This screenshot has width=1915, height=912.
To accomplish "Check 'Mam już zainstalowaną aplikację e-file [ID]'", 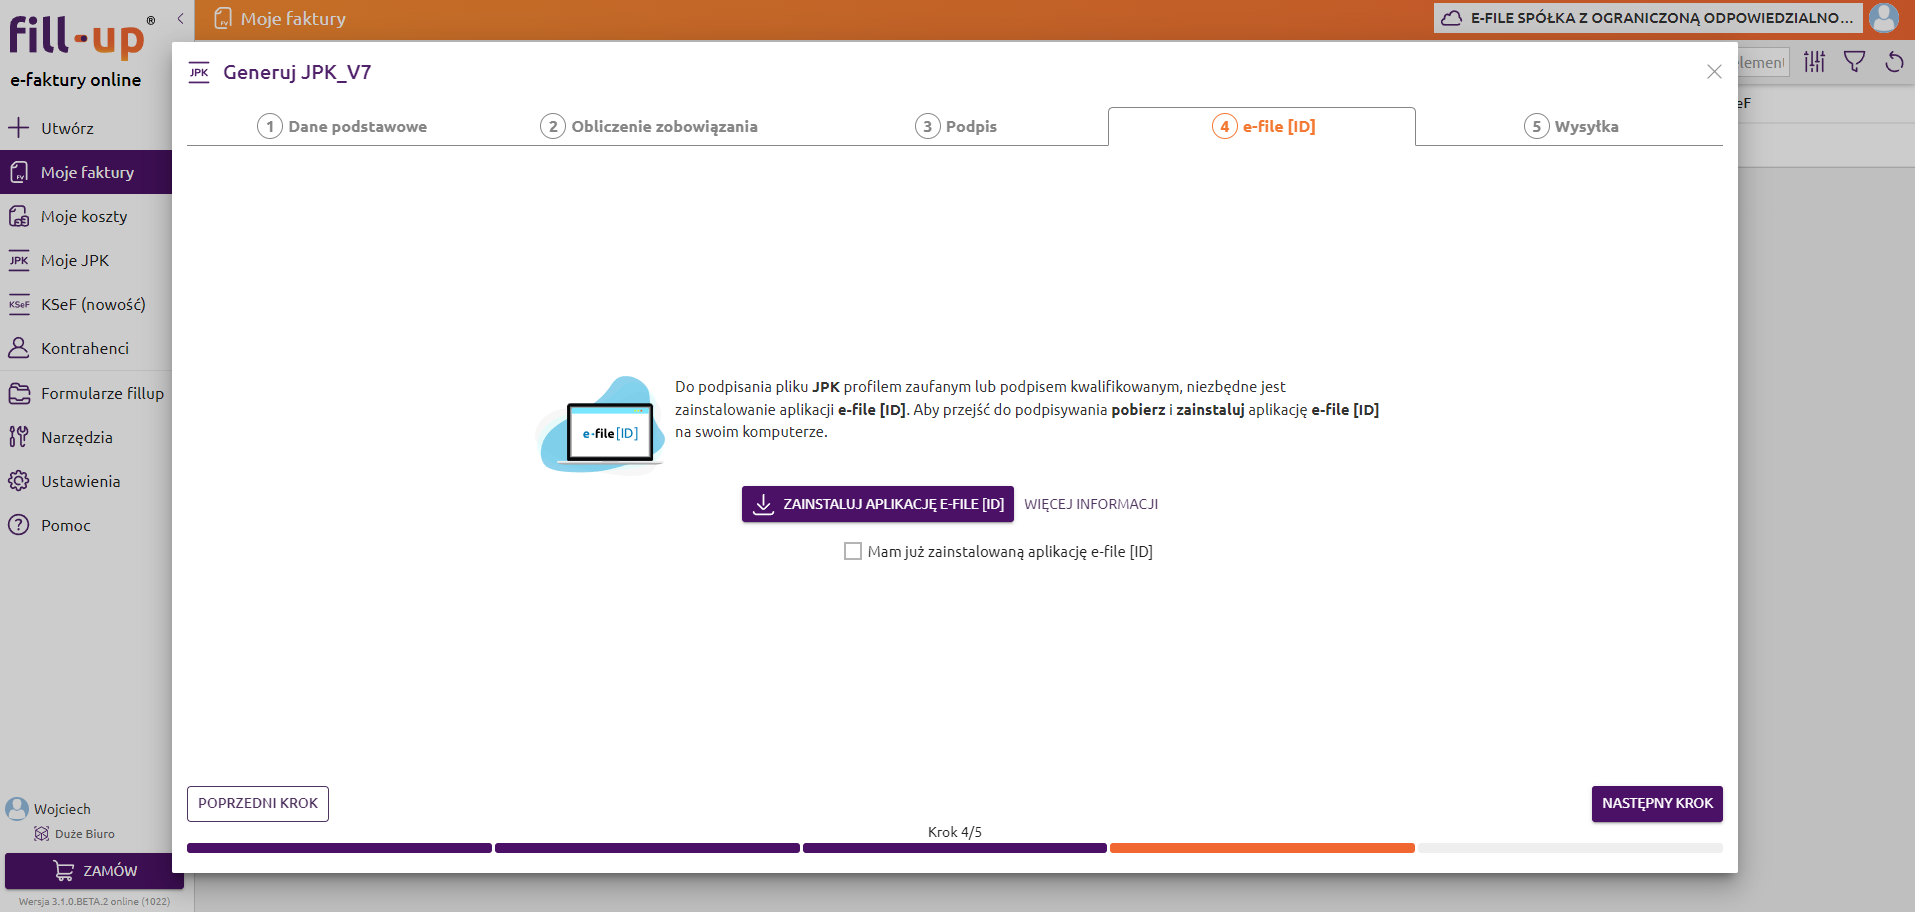I will (853, 552).
